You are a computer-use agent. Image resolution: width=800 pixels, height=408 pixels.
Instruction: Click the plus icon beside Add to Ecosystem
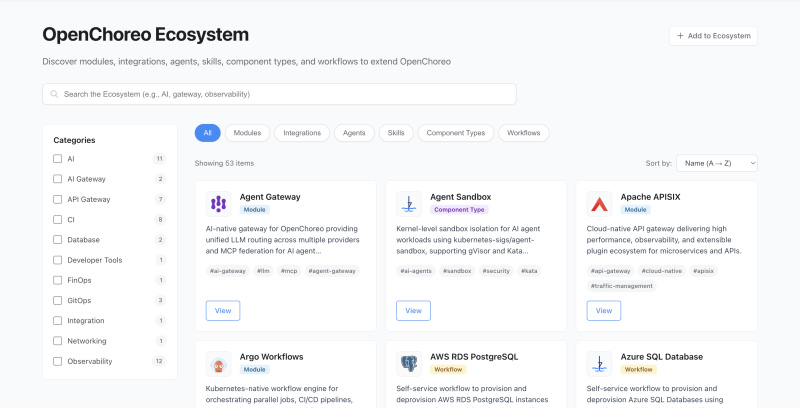[x=680, y=36]
